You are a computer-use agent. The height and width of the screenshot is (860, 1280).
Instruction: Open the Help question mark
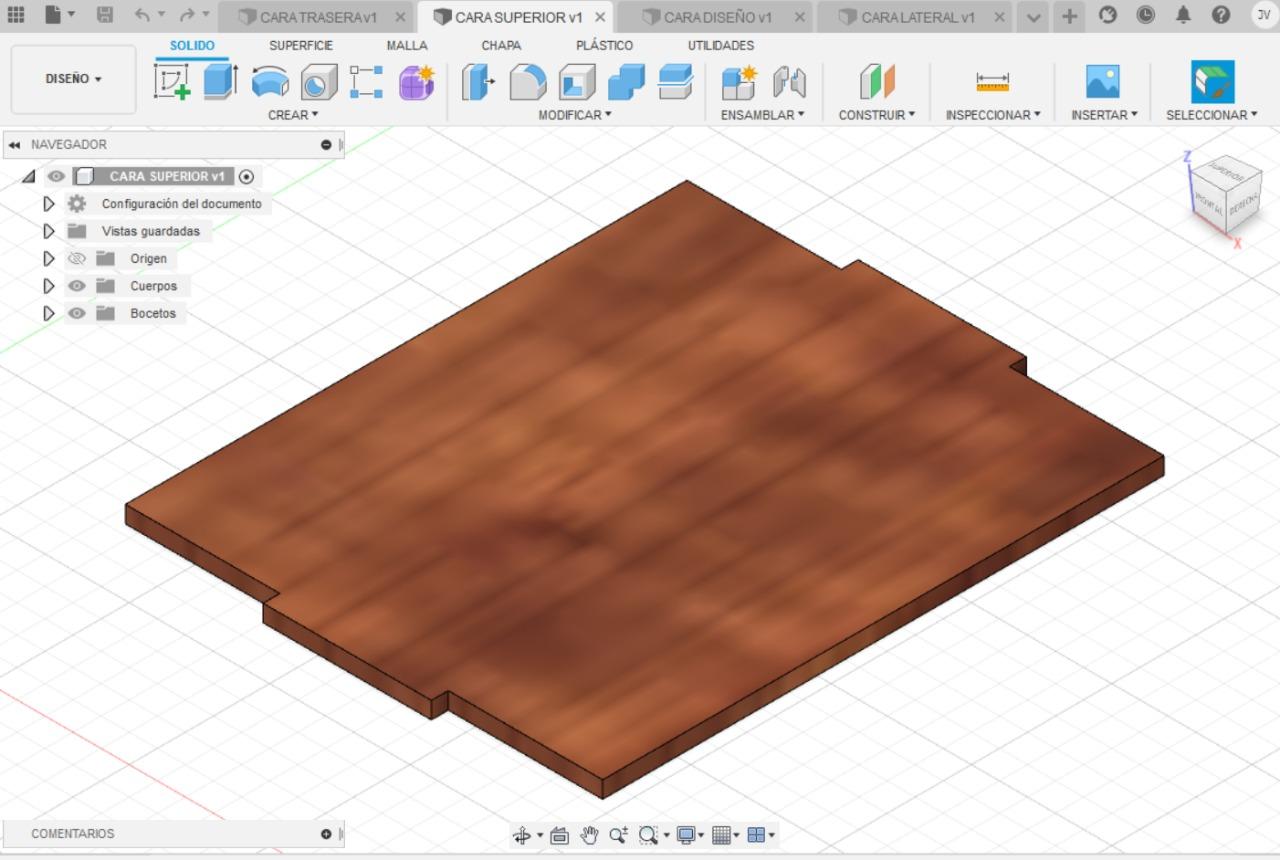[1221, 15]
